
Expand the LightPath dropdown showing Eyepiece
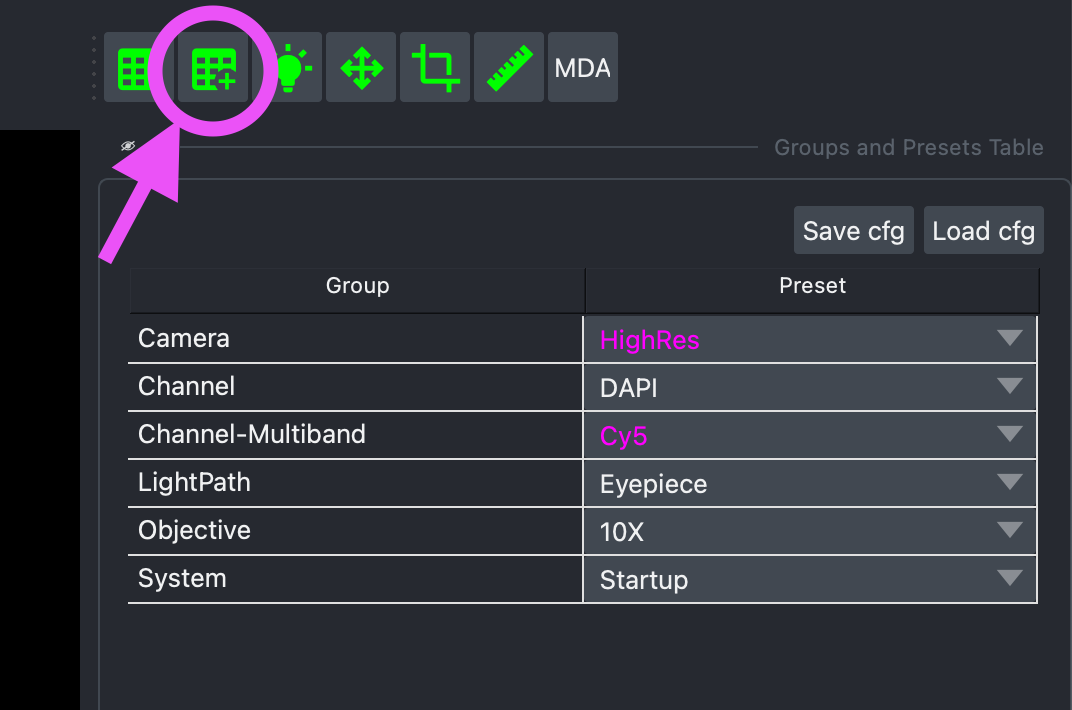[x=809, y=484]
